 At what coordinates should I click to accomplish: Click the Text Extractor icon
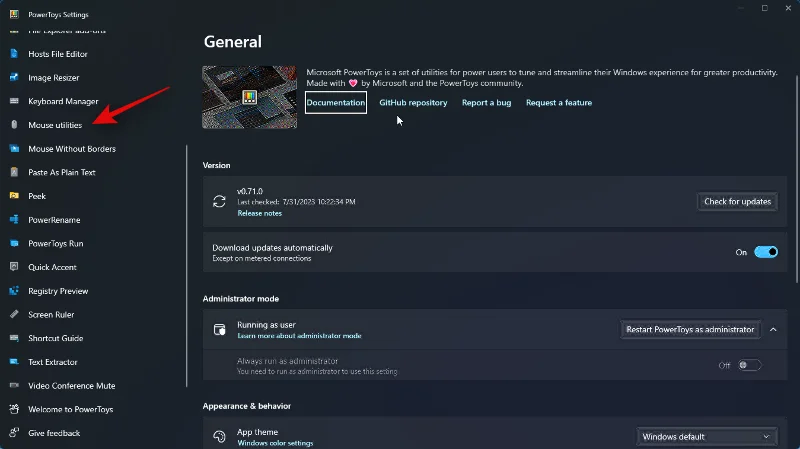pyautogui.click(x=14, y=362)
